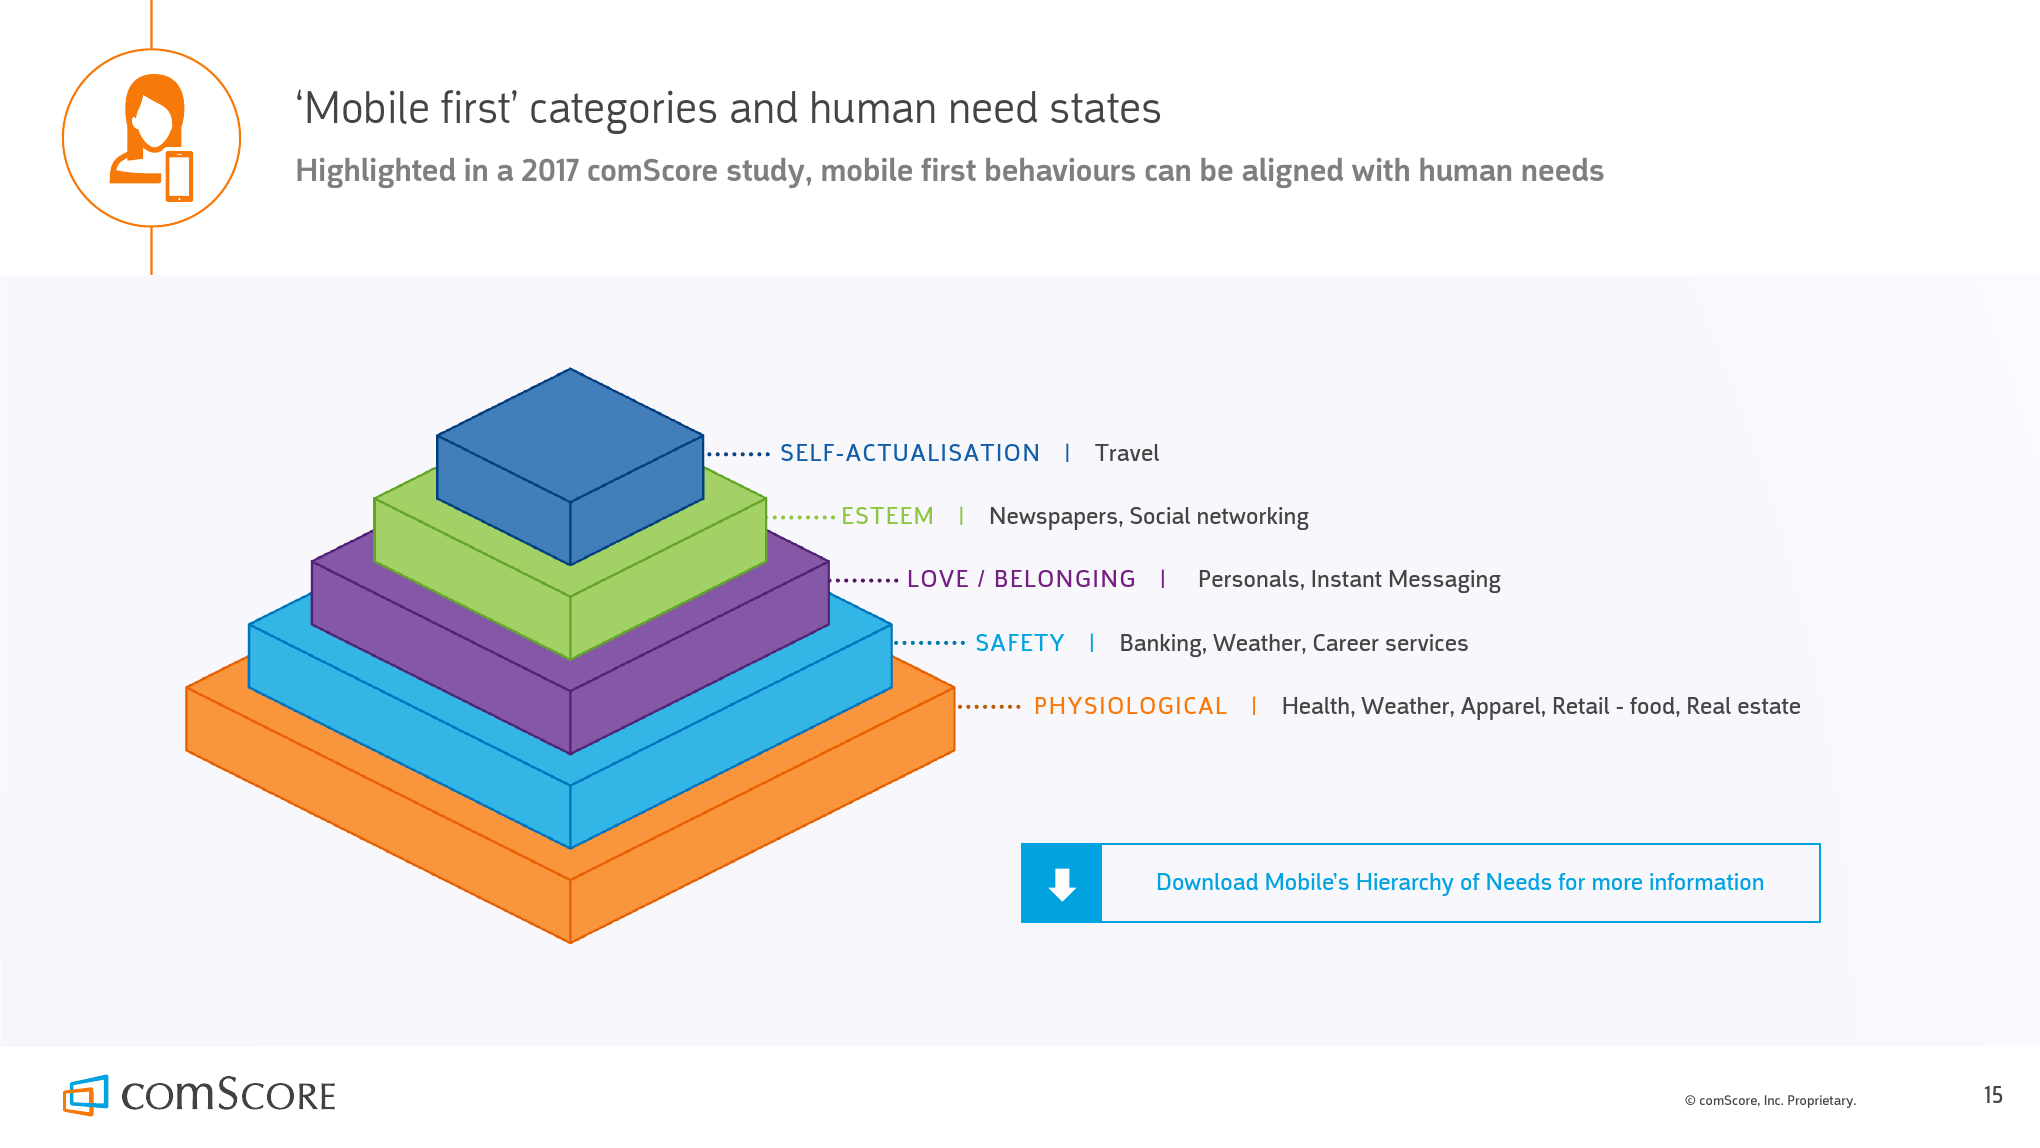2040x1148 pixels.
Task: Click the orange woman with phone icon
Action: coord(152,138)
